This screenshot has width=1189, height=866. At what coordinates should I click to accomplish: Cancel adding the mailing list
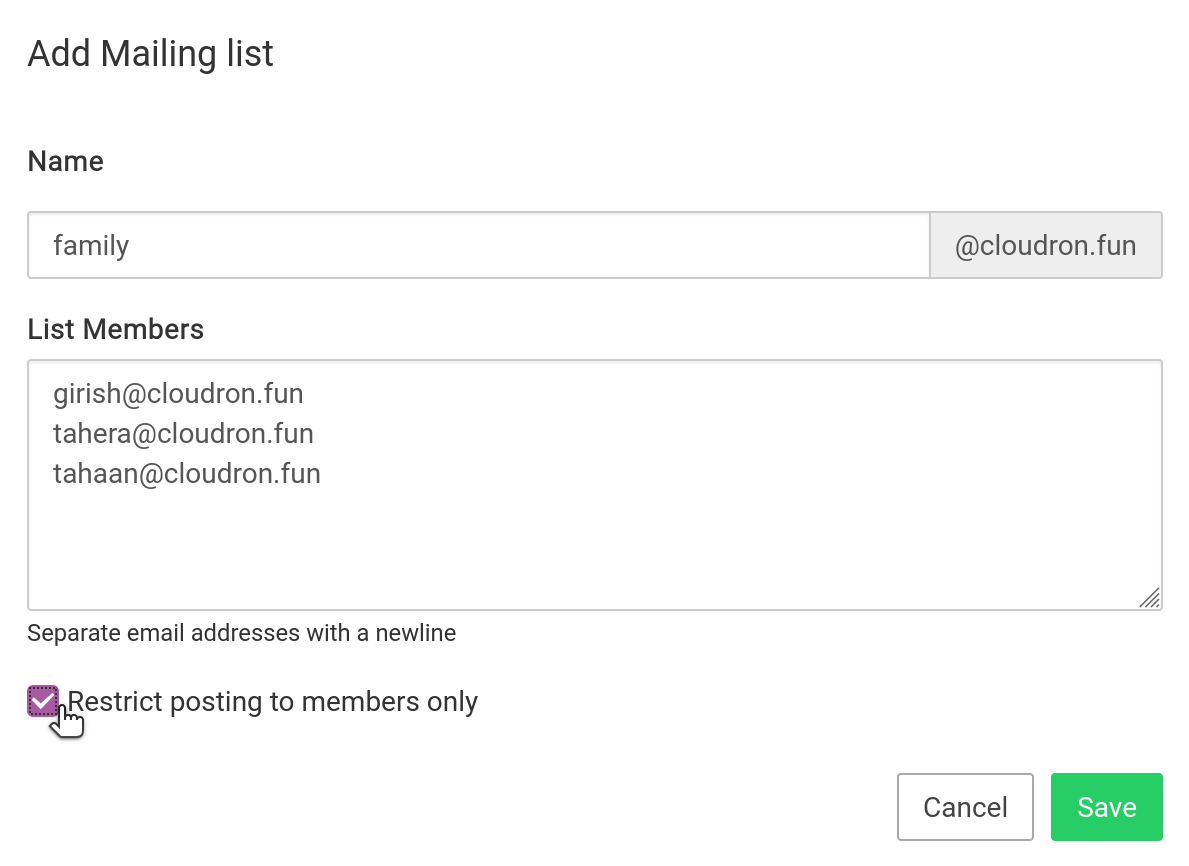(965, 807)
